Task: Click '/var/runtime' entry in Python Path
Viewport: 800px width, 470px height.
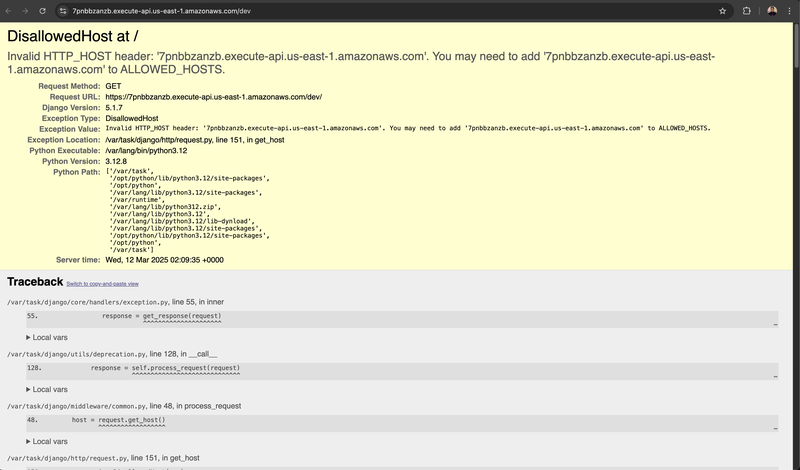Action: click(x=137, y=200)
